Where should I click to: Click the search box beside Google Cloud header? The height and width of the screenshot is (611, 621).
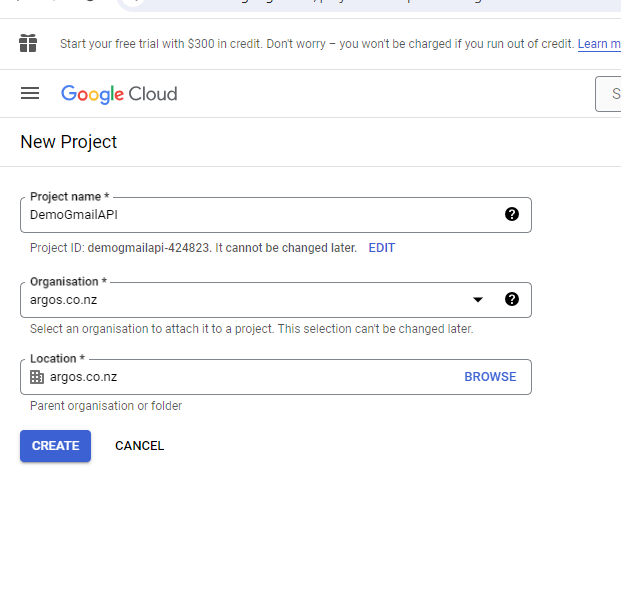pyautogui.click(x=608, y=94)
